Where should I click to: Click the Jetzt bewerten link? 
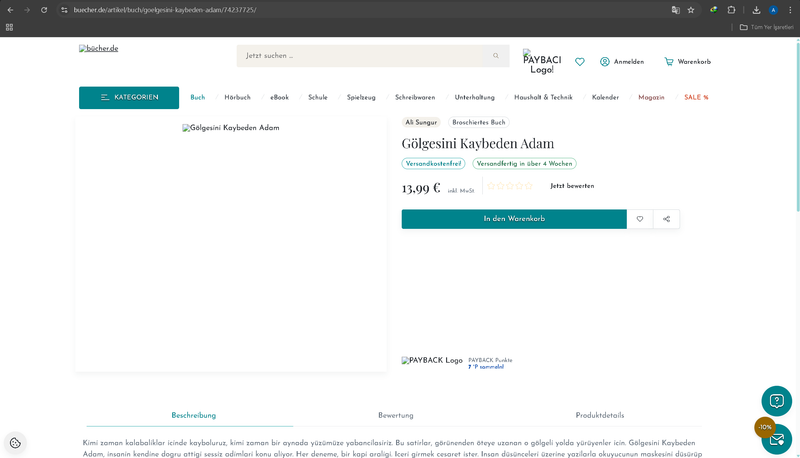pyautogui.click(x=572, y=186)
